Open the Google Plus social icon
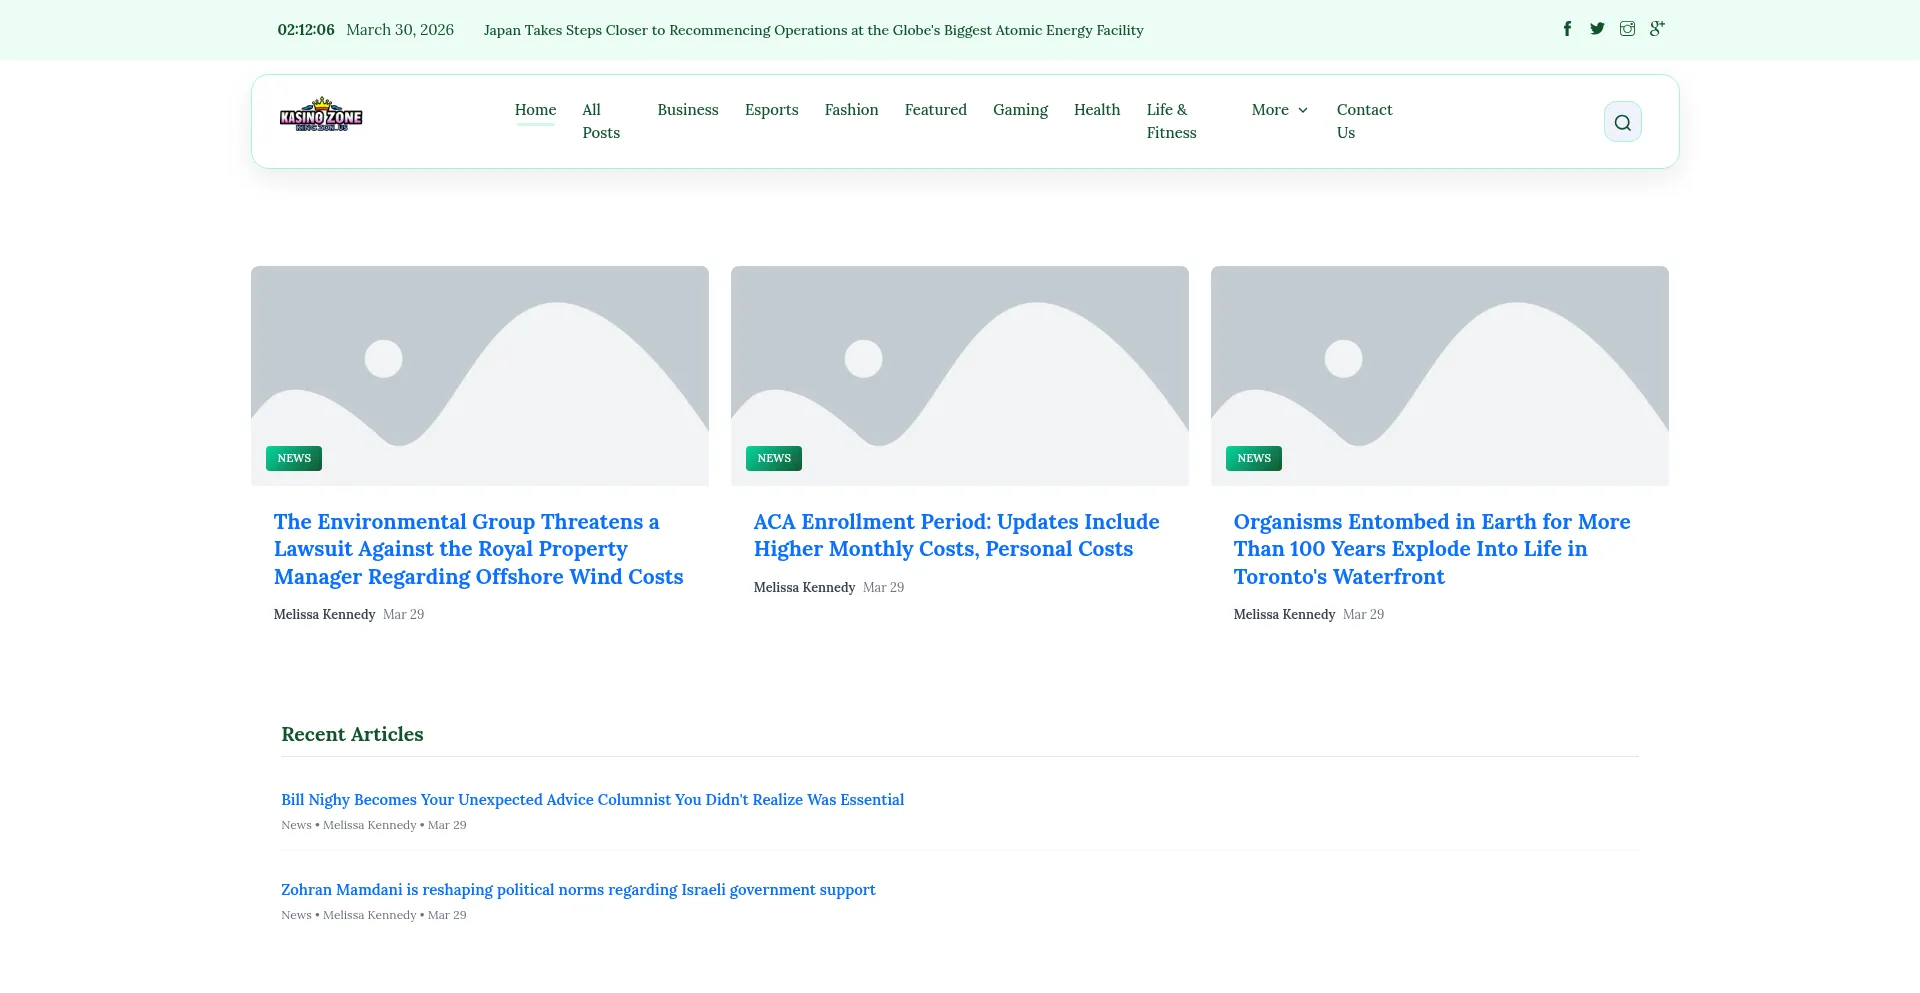This screenshot has height=993, width=1920. tap(1657, 29)
